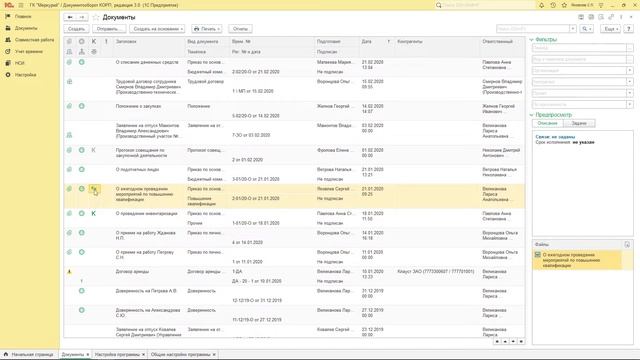Screen dimensions: 640x360
Task: Go back with the left arrow button
Action: pos(70,17)
